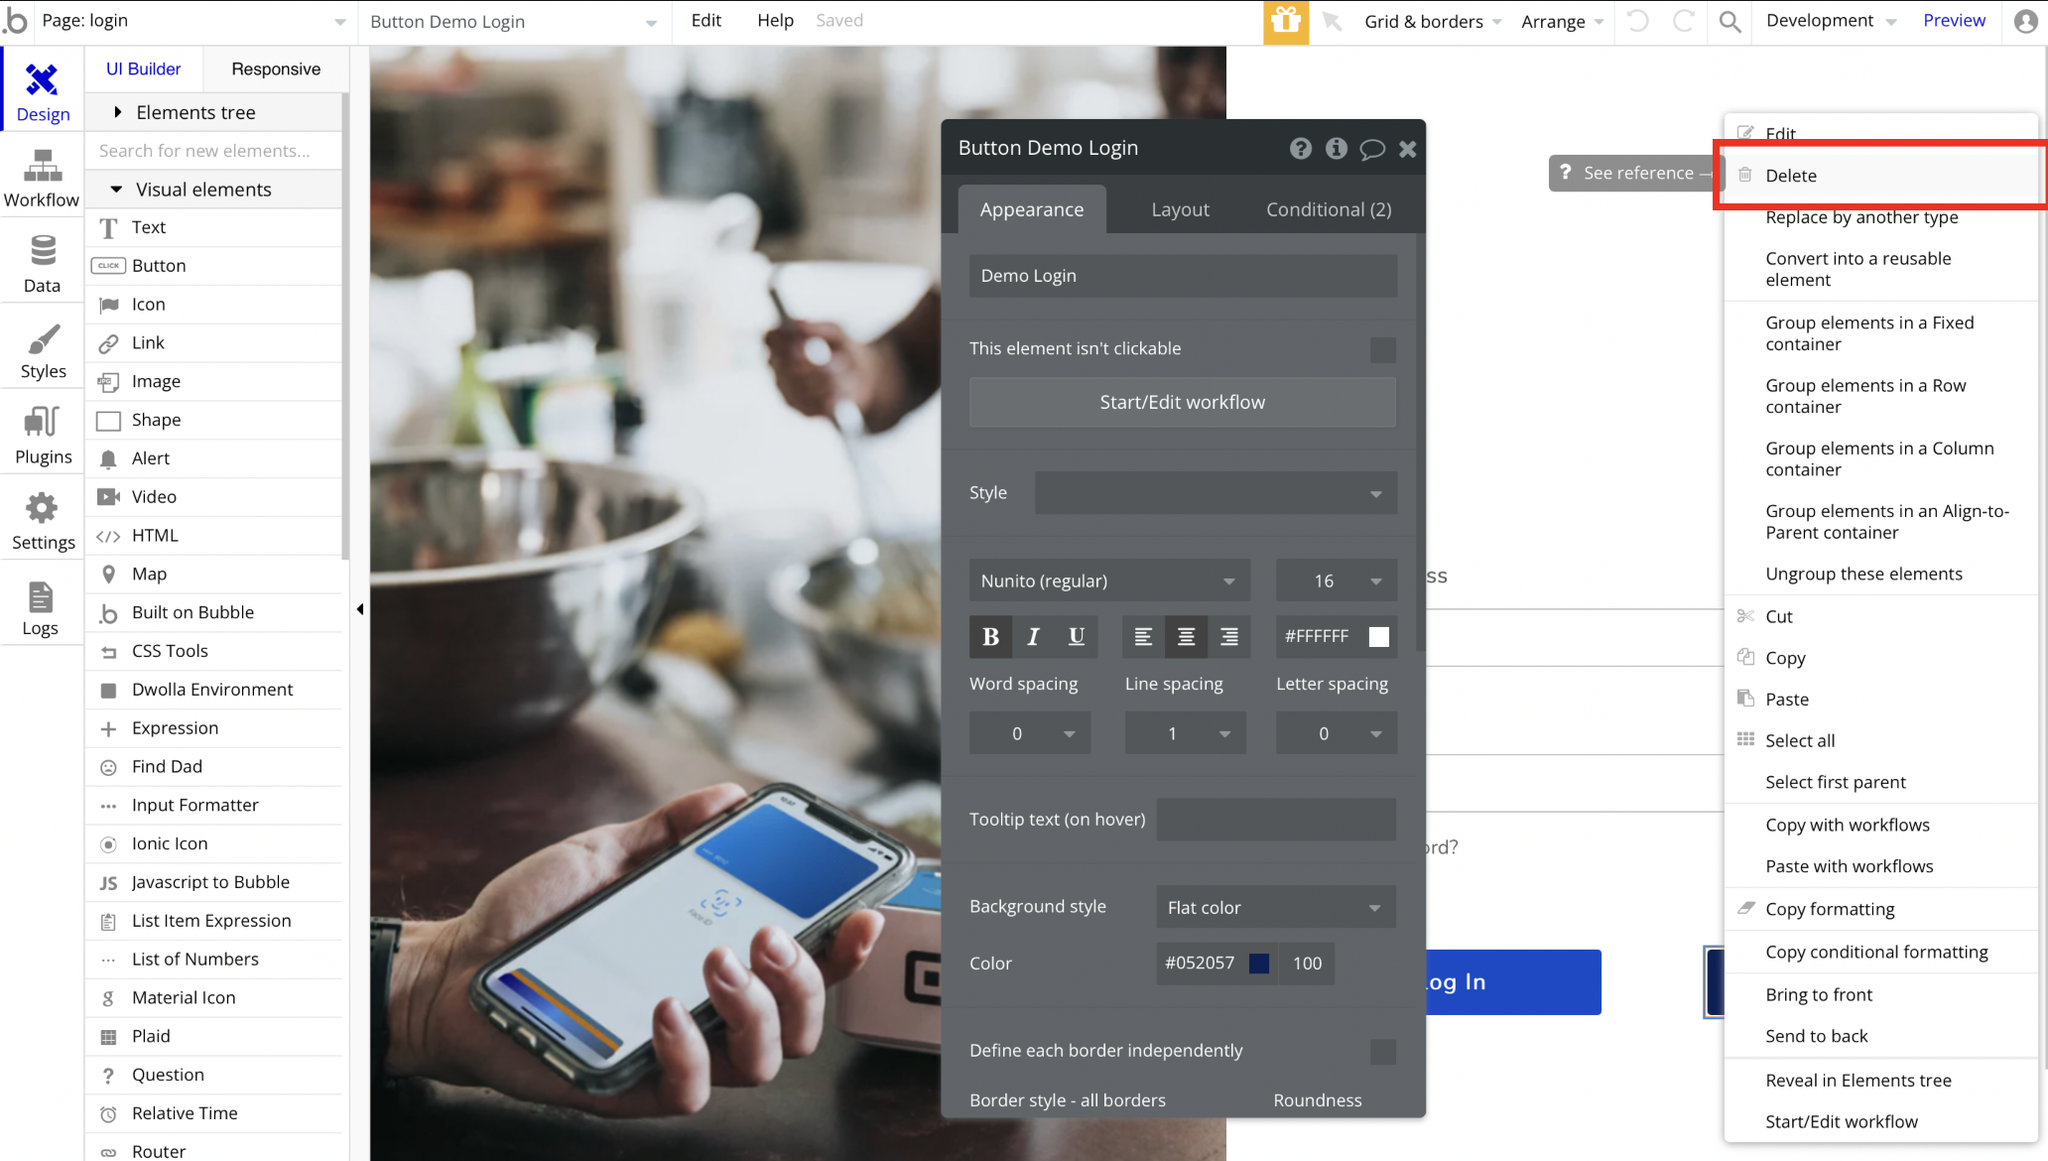Click Start/Edit workflow button
The image size is (2048, 1161).
pos(1182,401)
